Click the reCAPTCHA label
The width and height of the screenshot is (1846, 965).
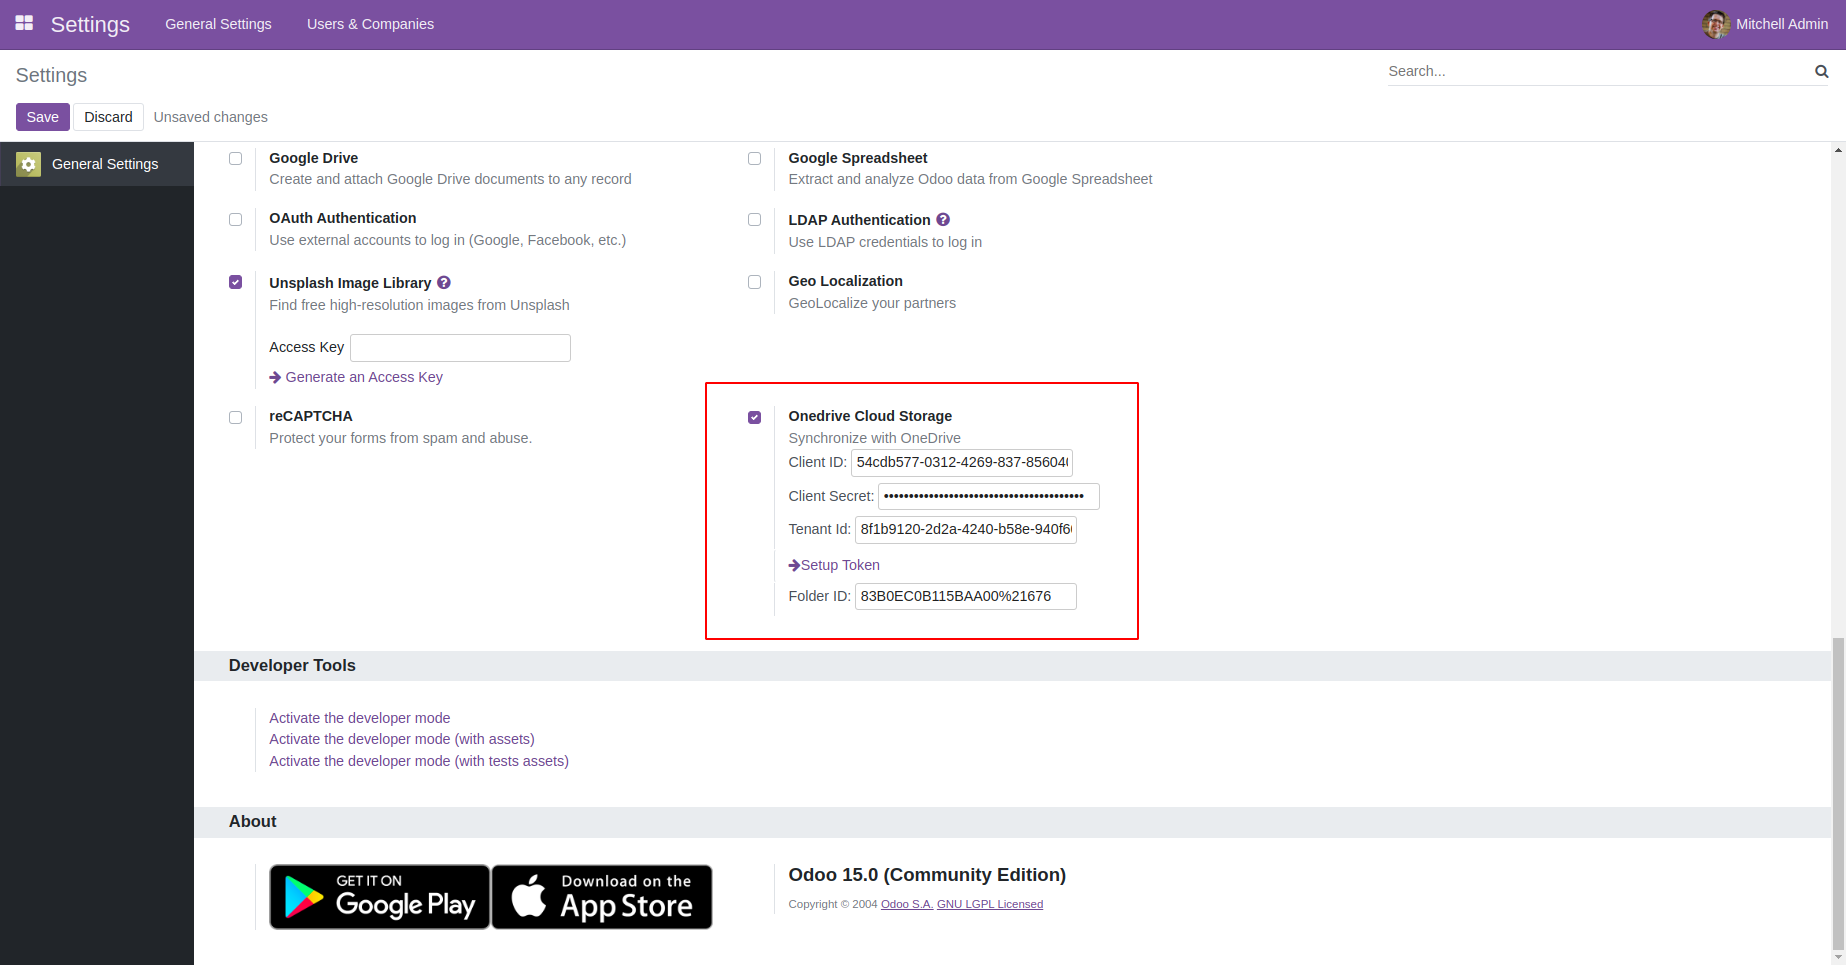tap(311, 416)
